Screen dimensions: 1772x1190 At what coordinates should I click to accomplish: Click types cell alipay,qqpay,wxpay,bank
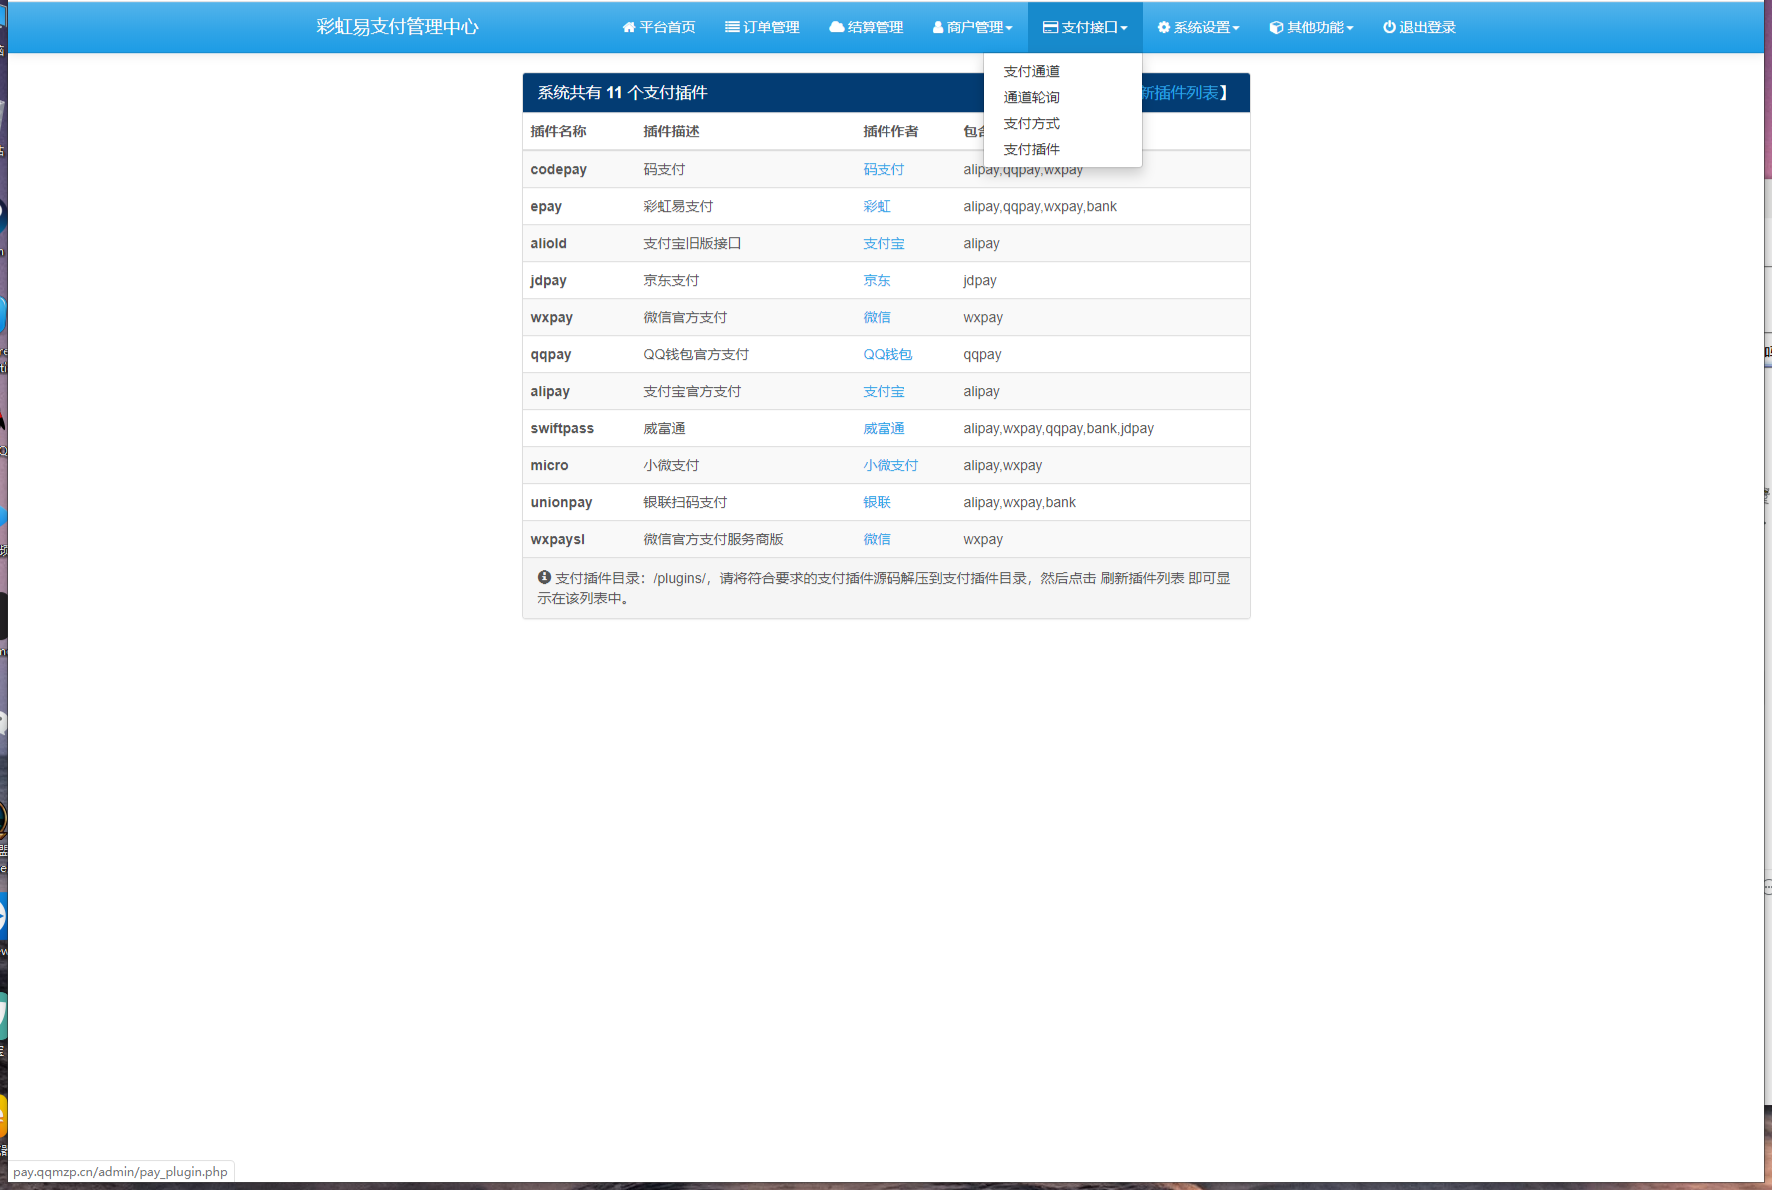point(1040,207)
